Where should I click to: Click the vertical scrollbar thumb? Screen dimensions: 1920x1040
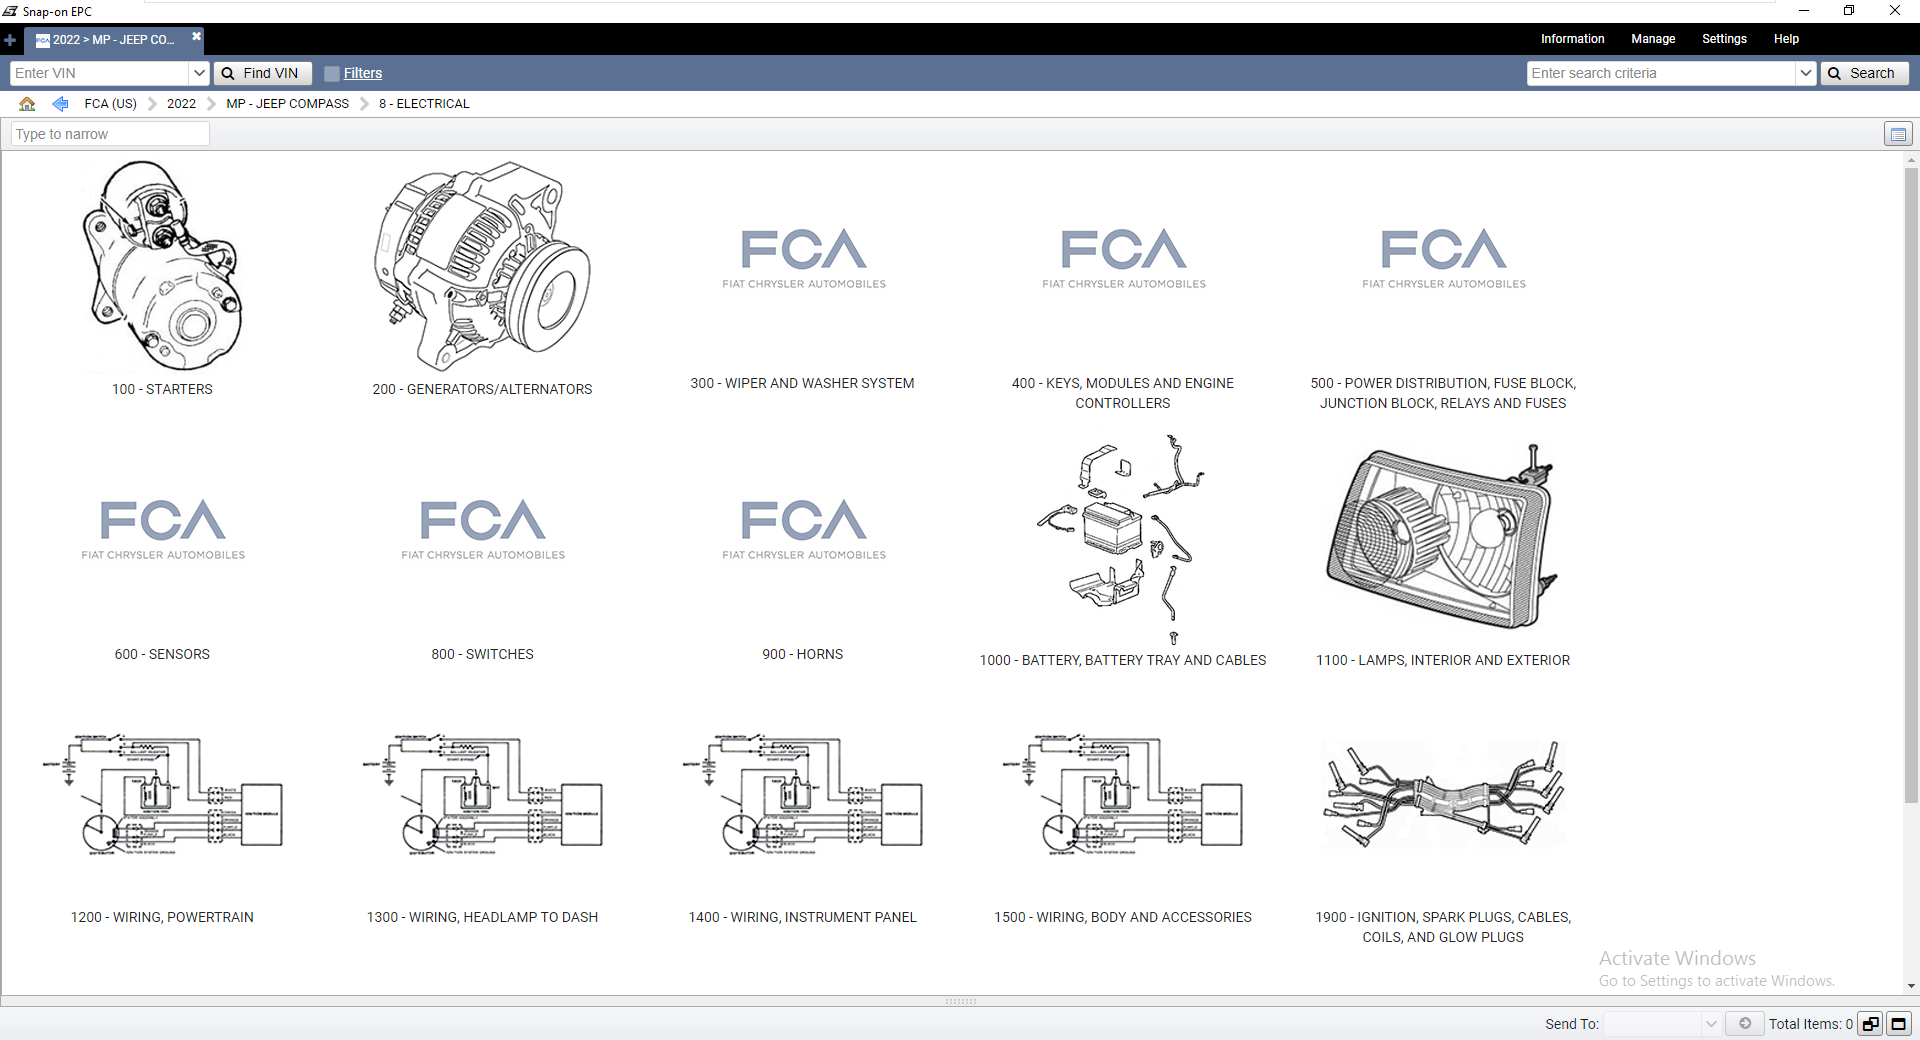click(1911, 484)
